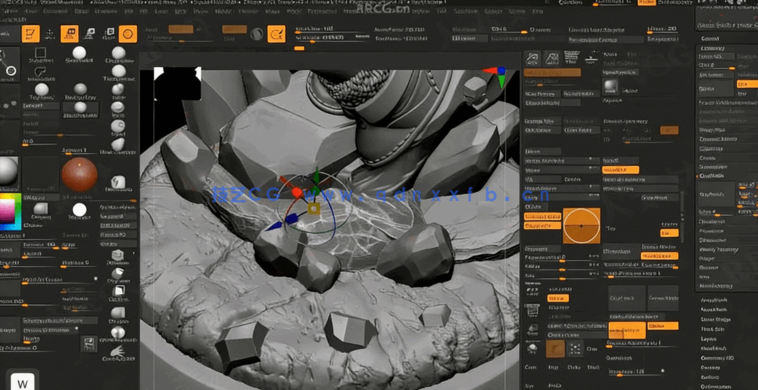Click the small picture-frame icon in left panel

(88, 344)
